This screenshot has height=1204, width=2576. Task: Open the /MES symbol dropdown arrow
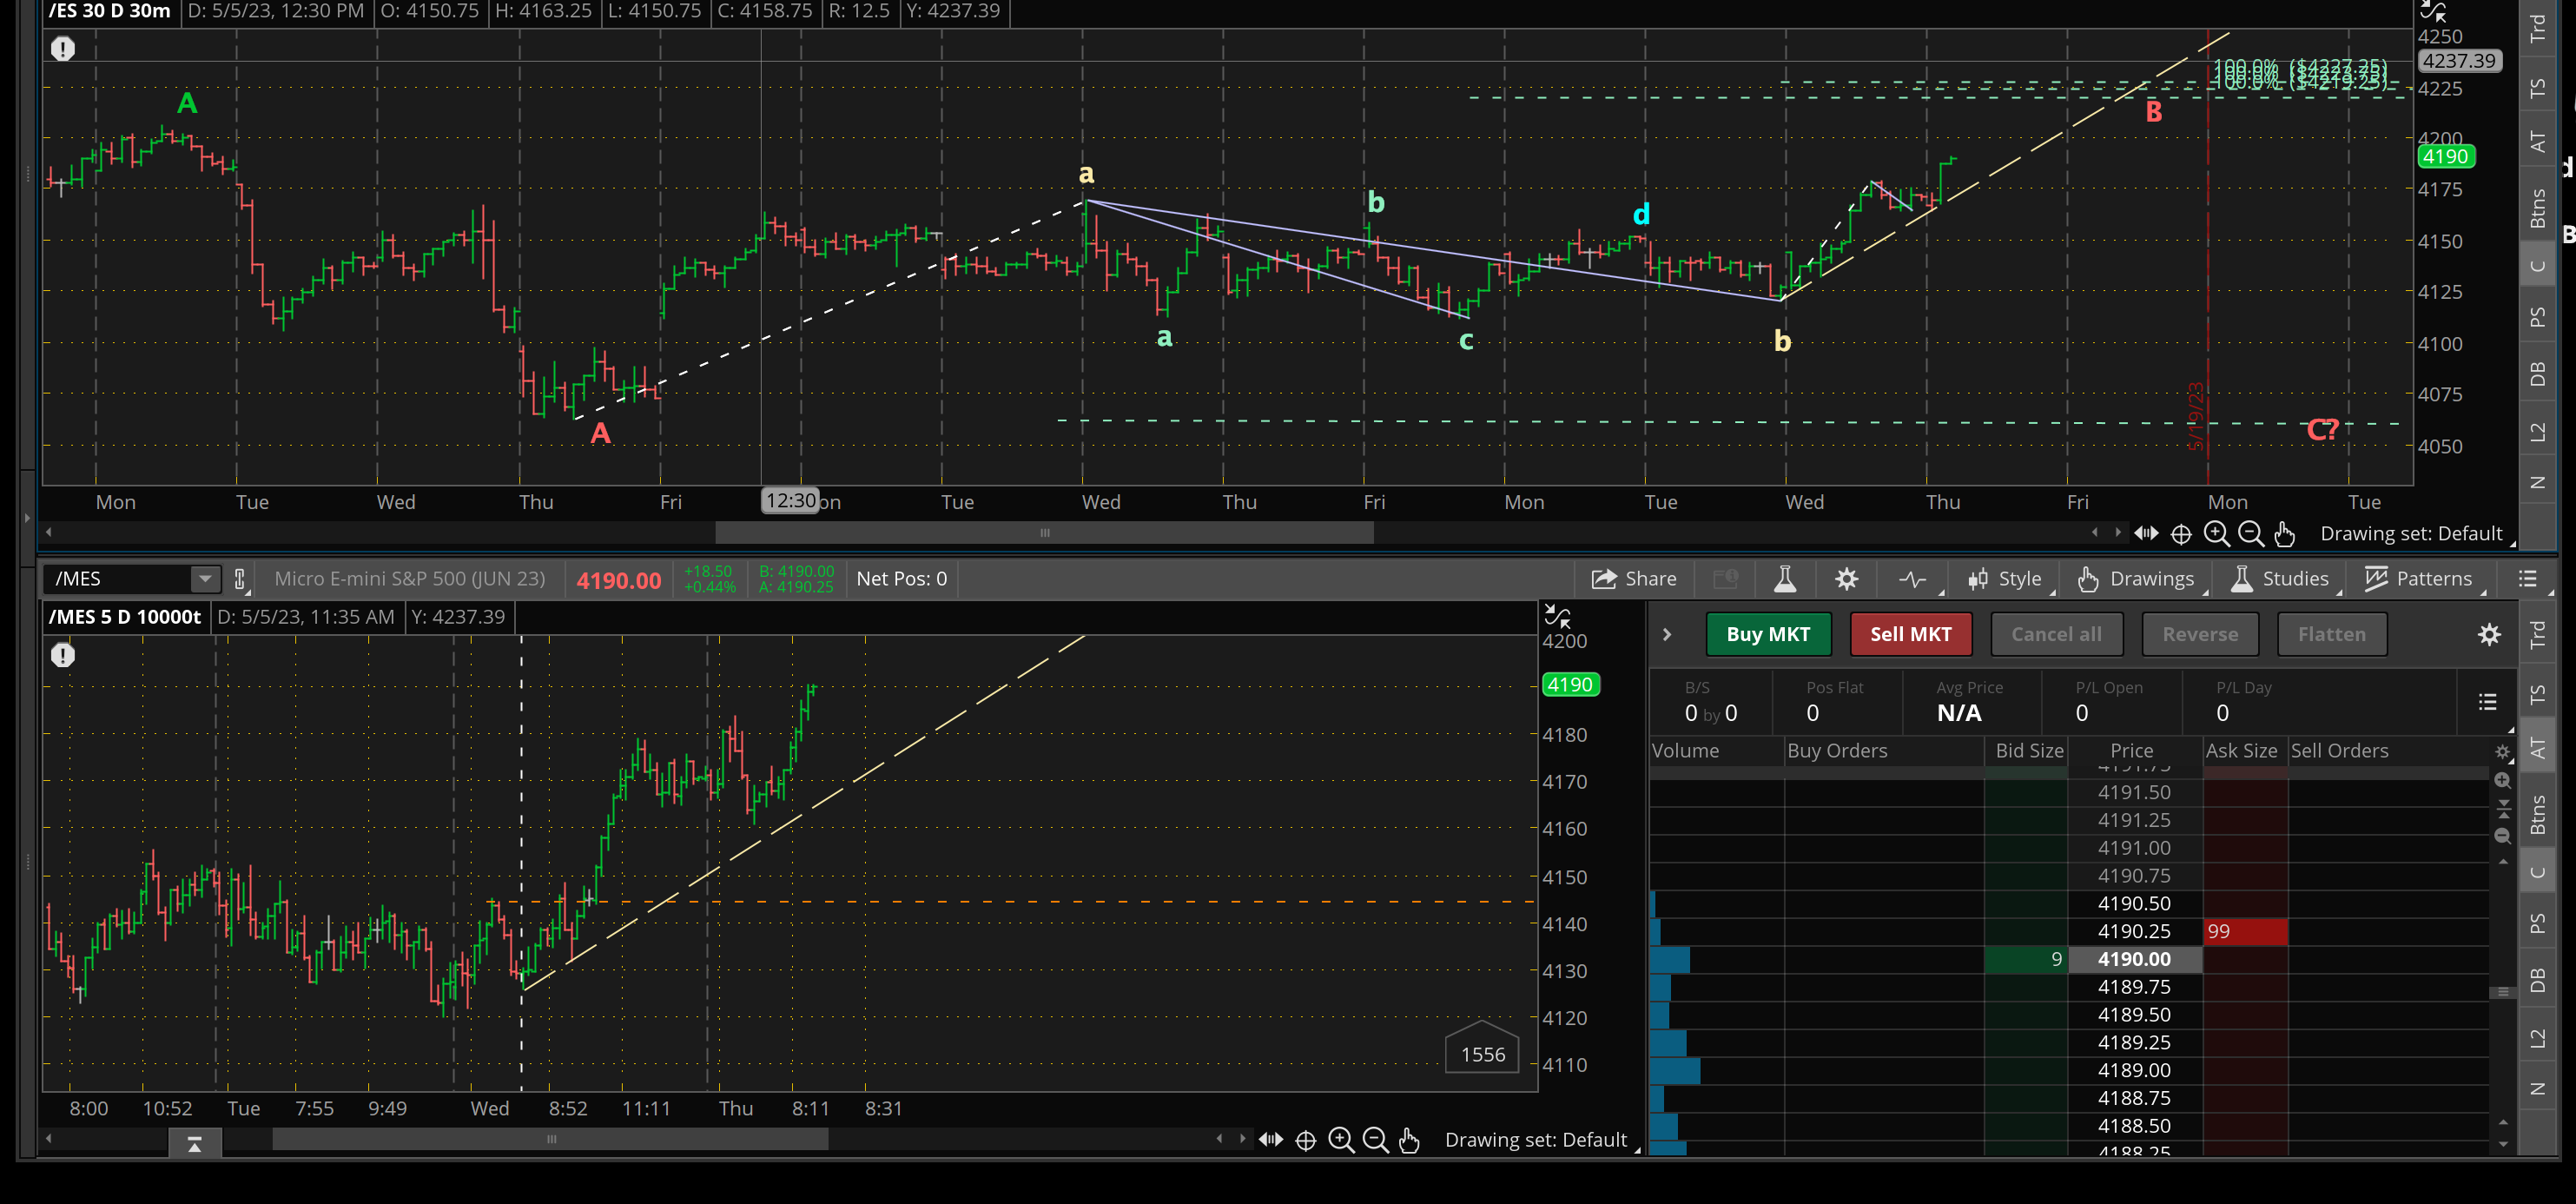coord(205,579)
